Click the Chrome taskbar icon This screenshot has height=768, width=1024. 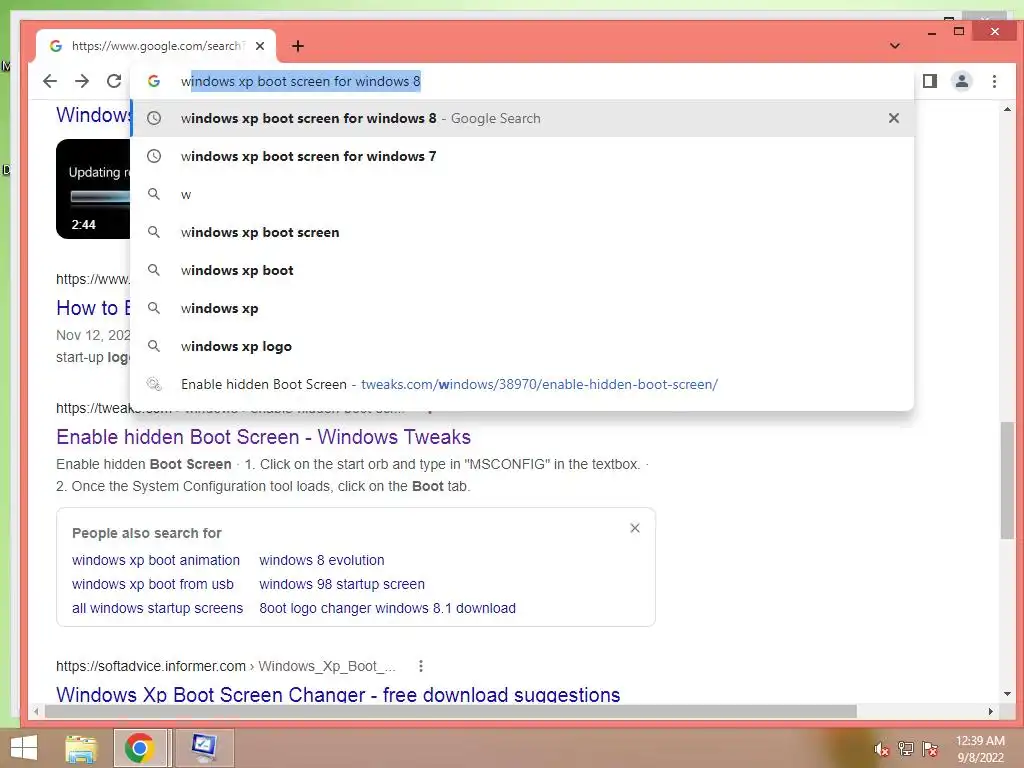(139, 748)
